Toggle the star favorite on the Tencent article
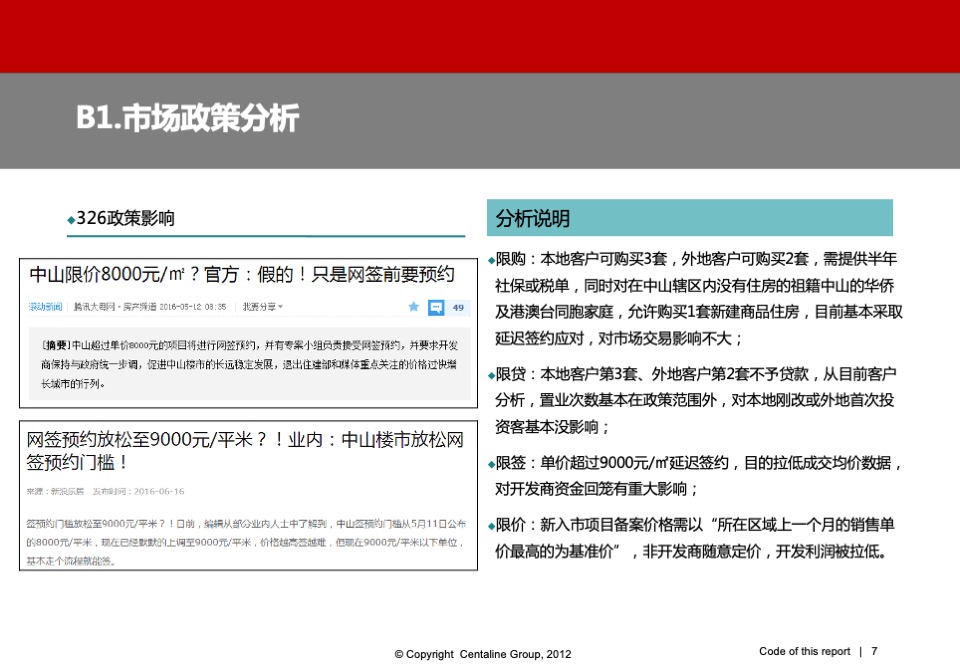Viewport: 960px width, 665px height. pos(414,308)
